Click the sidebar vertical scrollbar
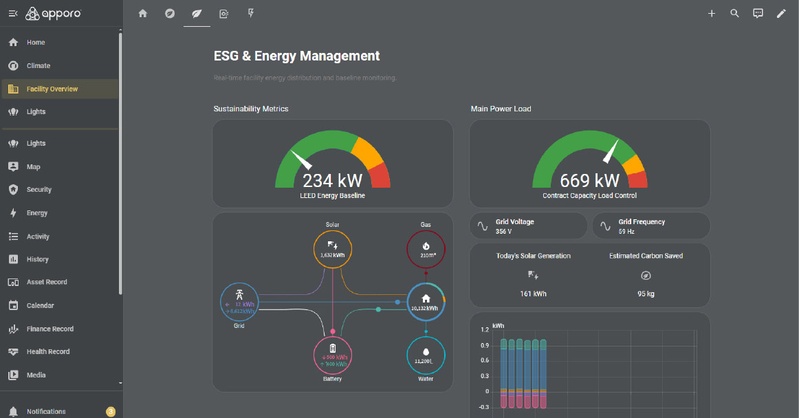The width and height of the screenshot is (799, 418). pos(120,163)
